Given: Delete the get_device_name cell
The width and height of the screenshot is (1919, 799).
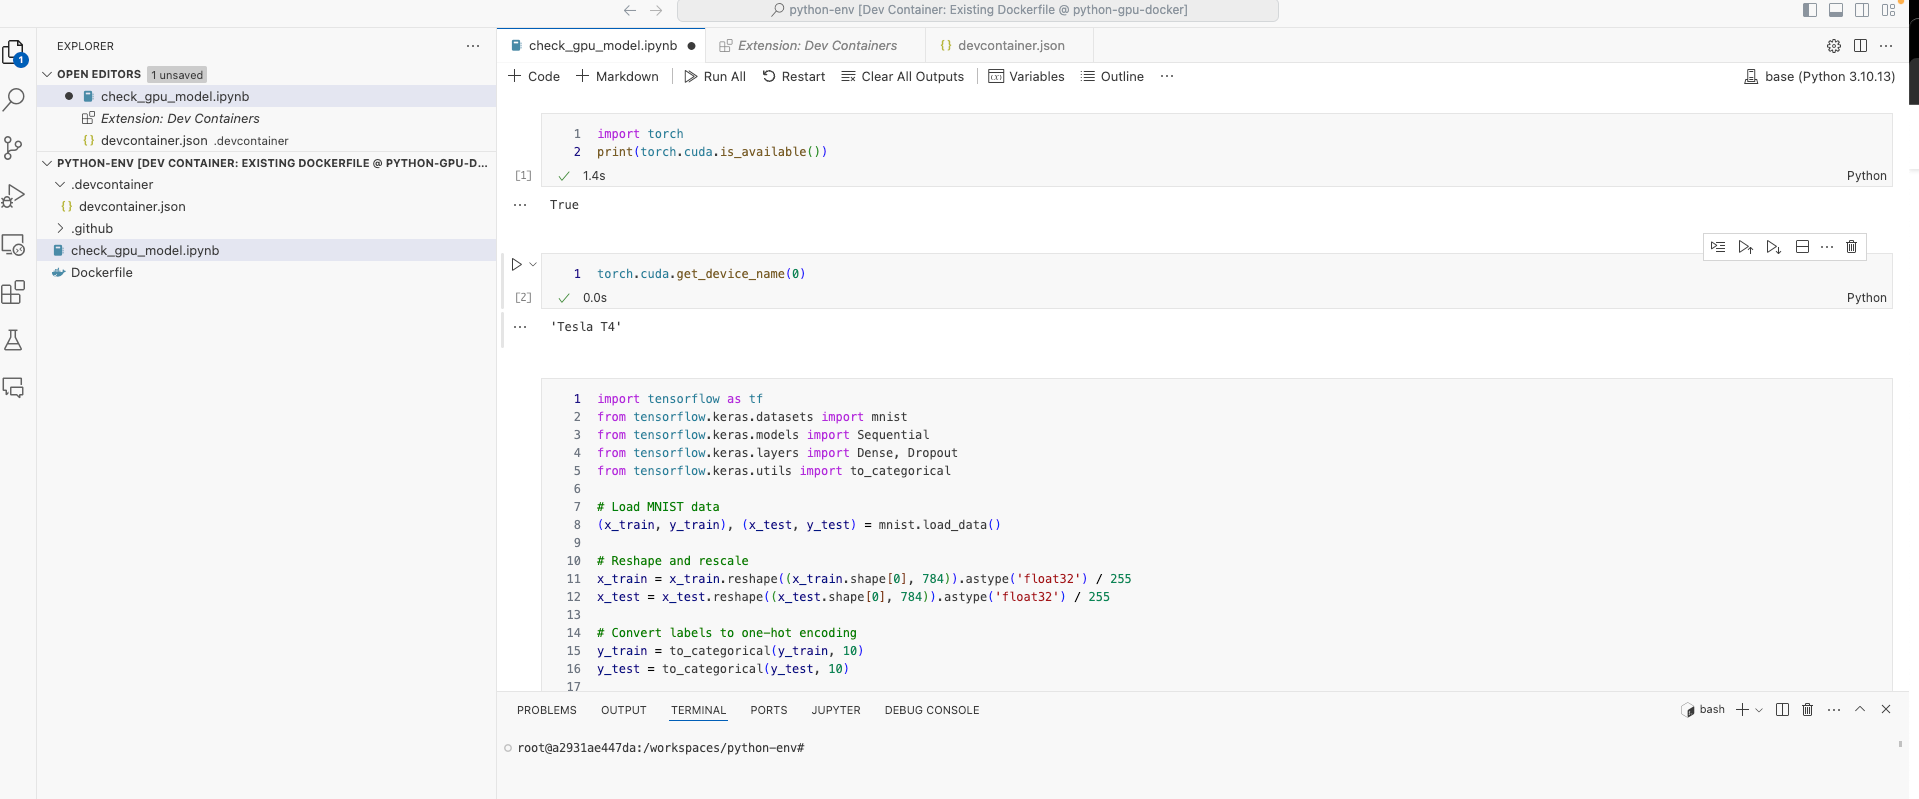Looking at the screenshot, I should [1851, 247].
